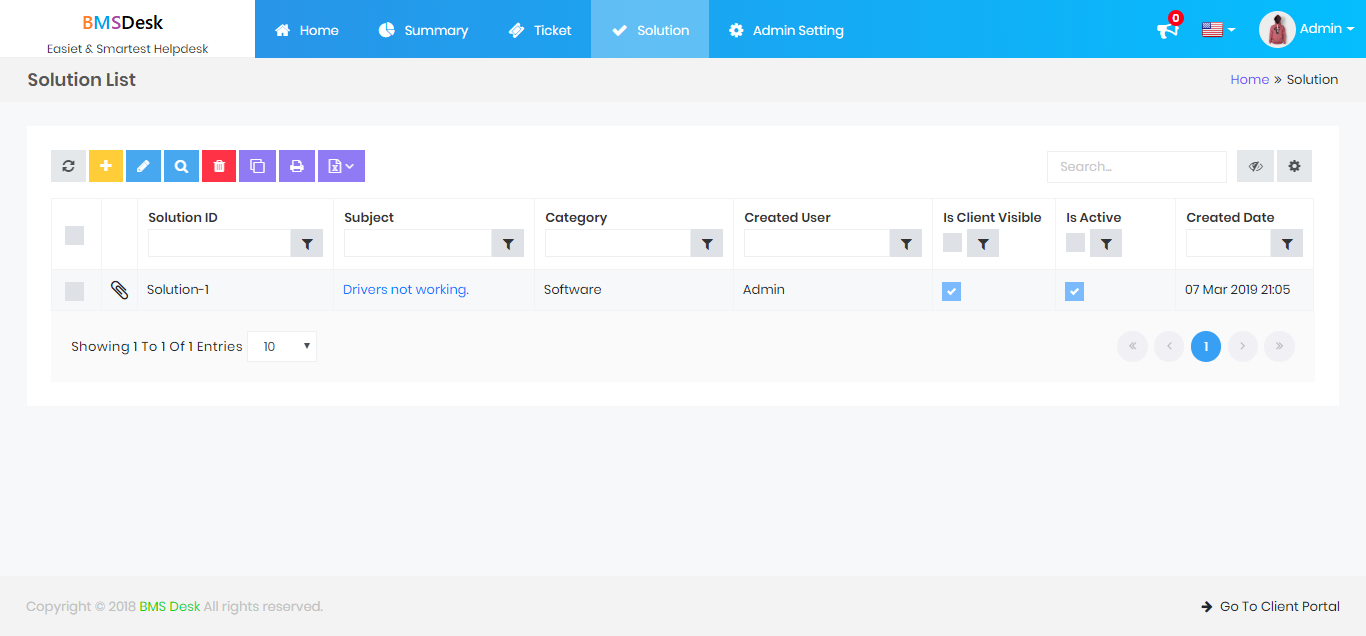Click the red trash delete icon
This screenshot has width=1366, height=636.
tap(219, 166)
